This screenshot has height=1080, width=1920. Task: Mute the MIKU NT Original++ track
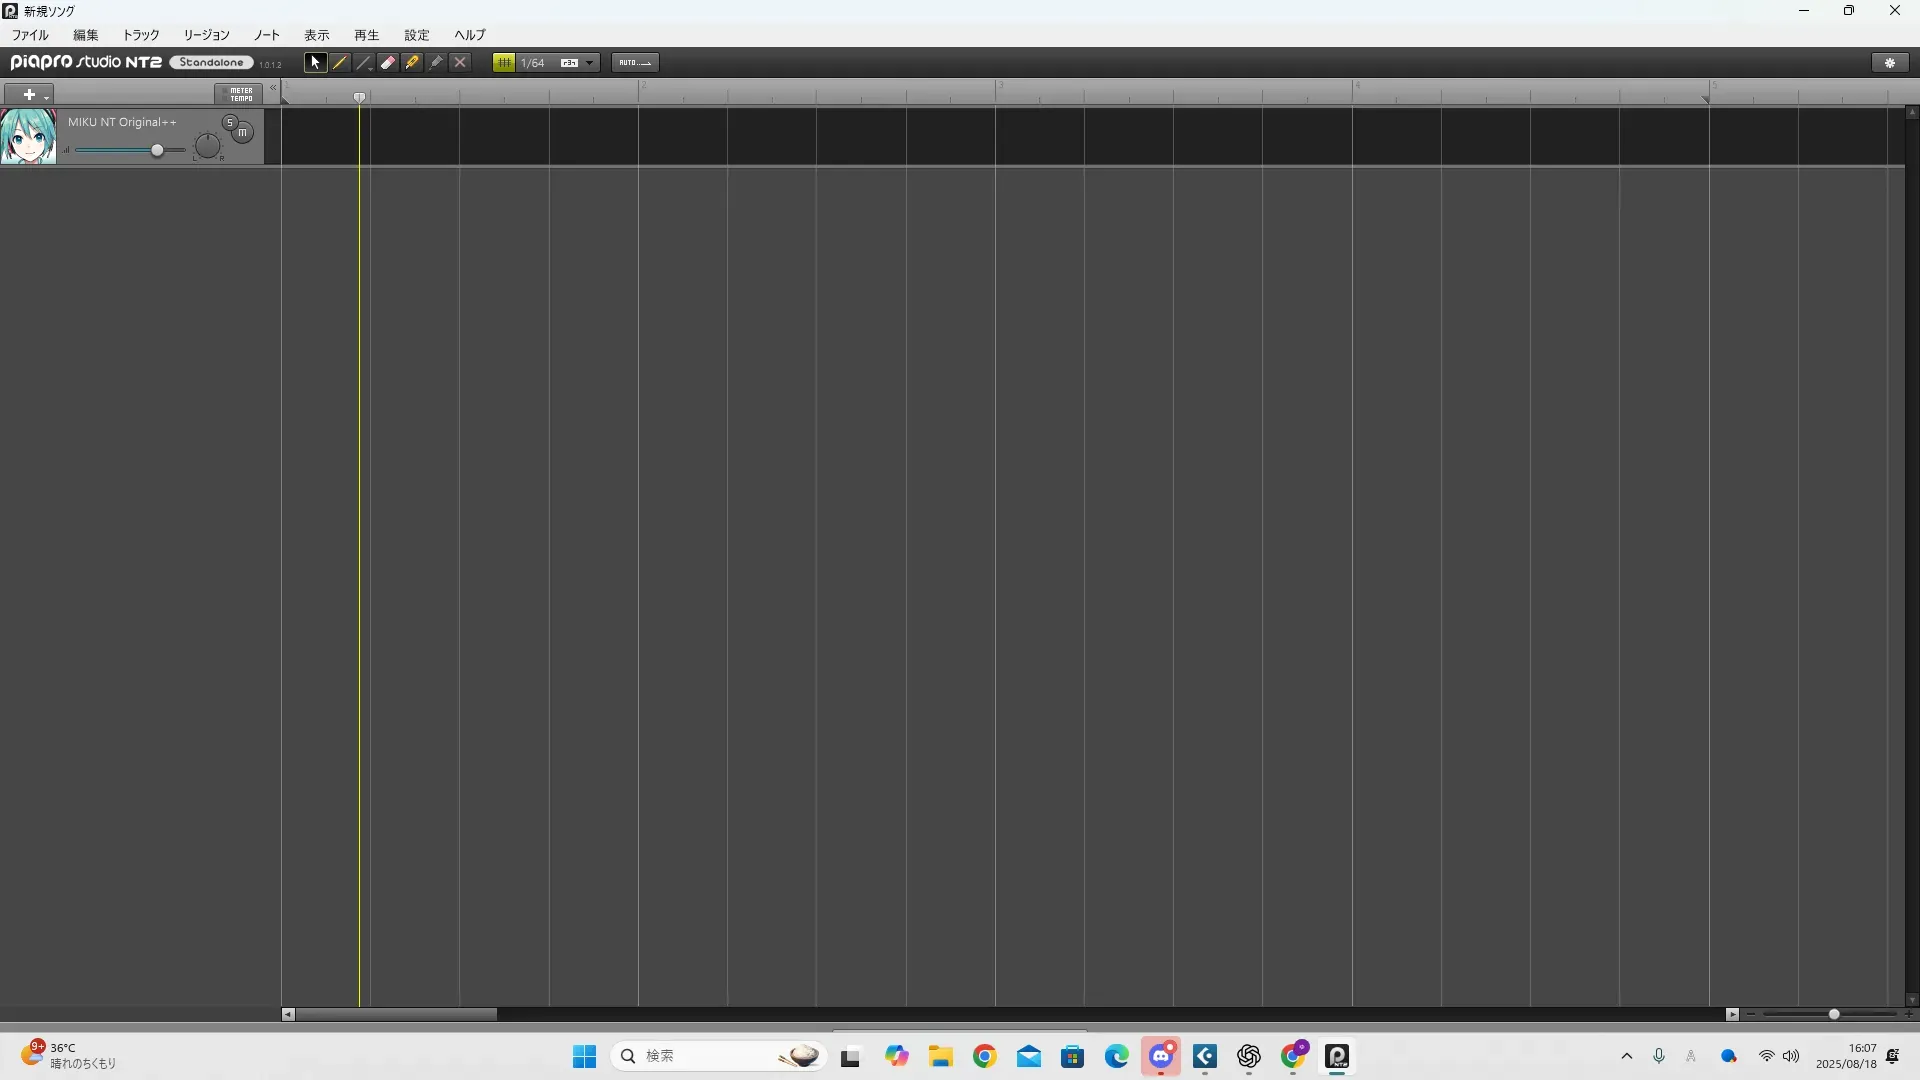tap(243, 133)
